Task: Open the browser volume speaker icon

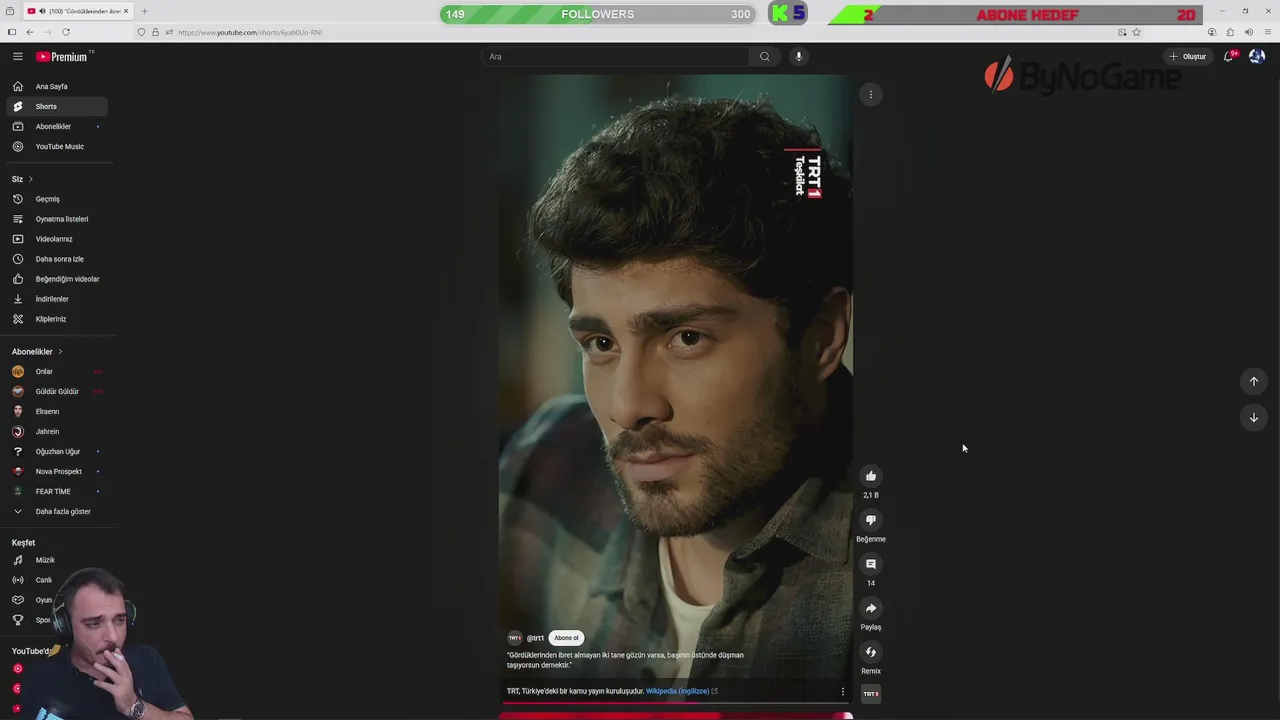Action: (1249, 32)
